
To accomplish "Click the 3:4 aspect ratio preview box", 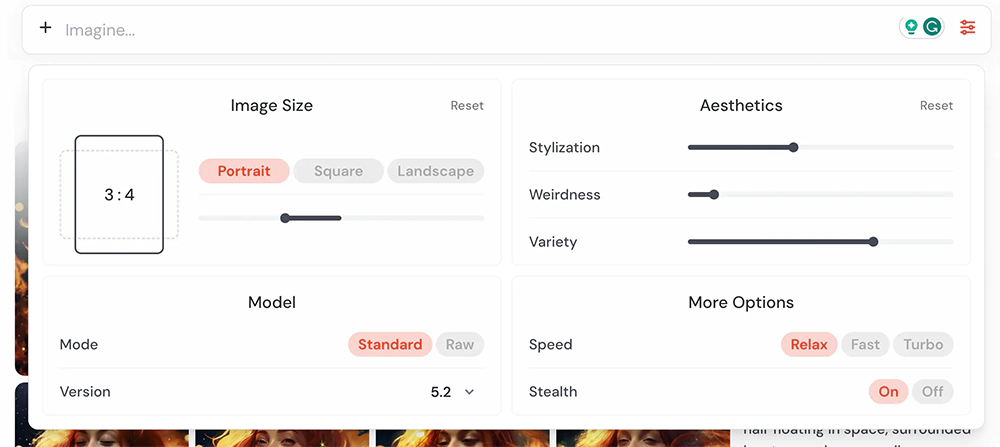I will click(119, 194).
